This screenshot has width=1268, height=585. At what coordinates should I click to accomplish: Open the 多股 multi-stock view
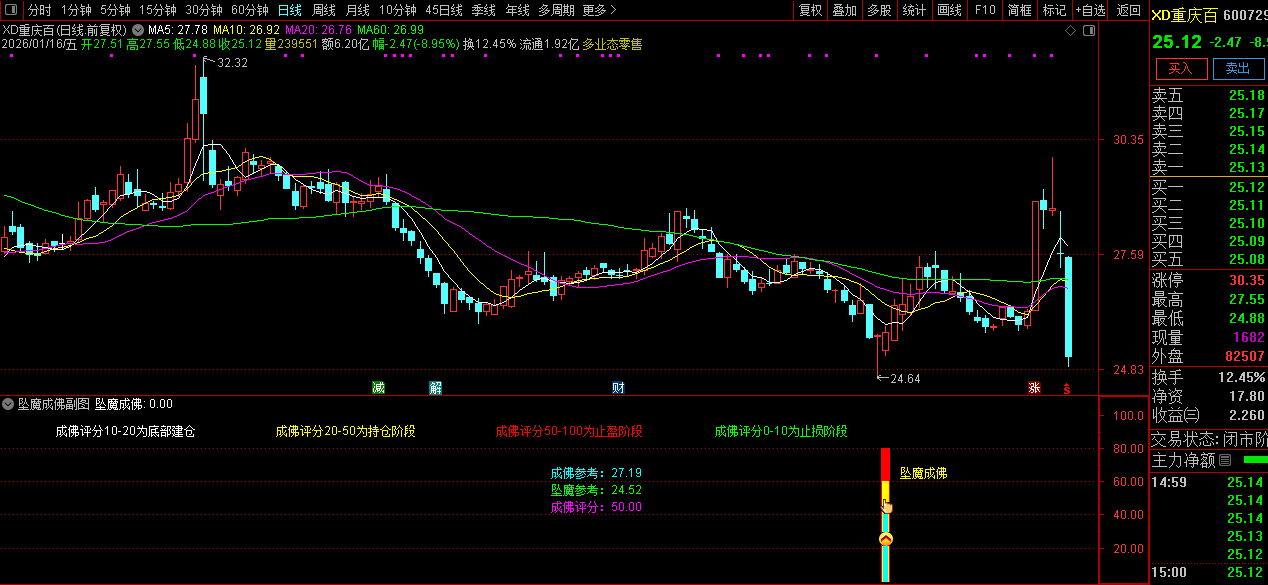pyautogui.click(x=879, y=10)
